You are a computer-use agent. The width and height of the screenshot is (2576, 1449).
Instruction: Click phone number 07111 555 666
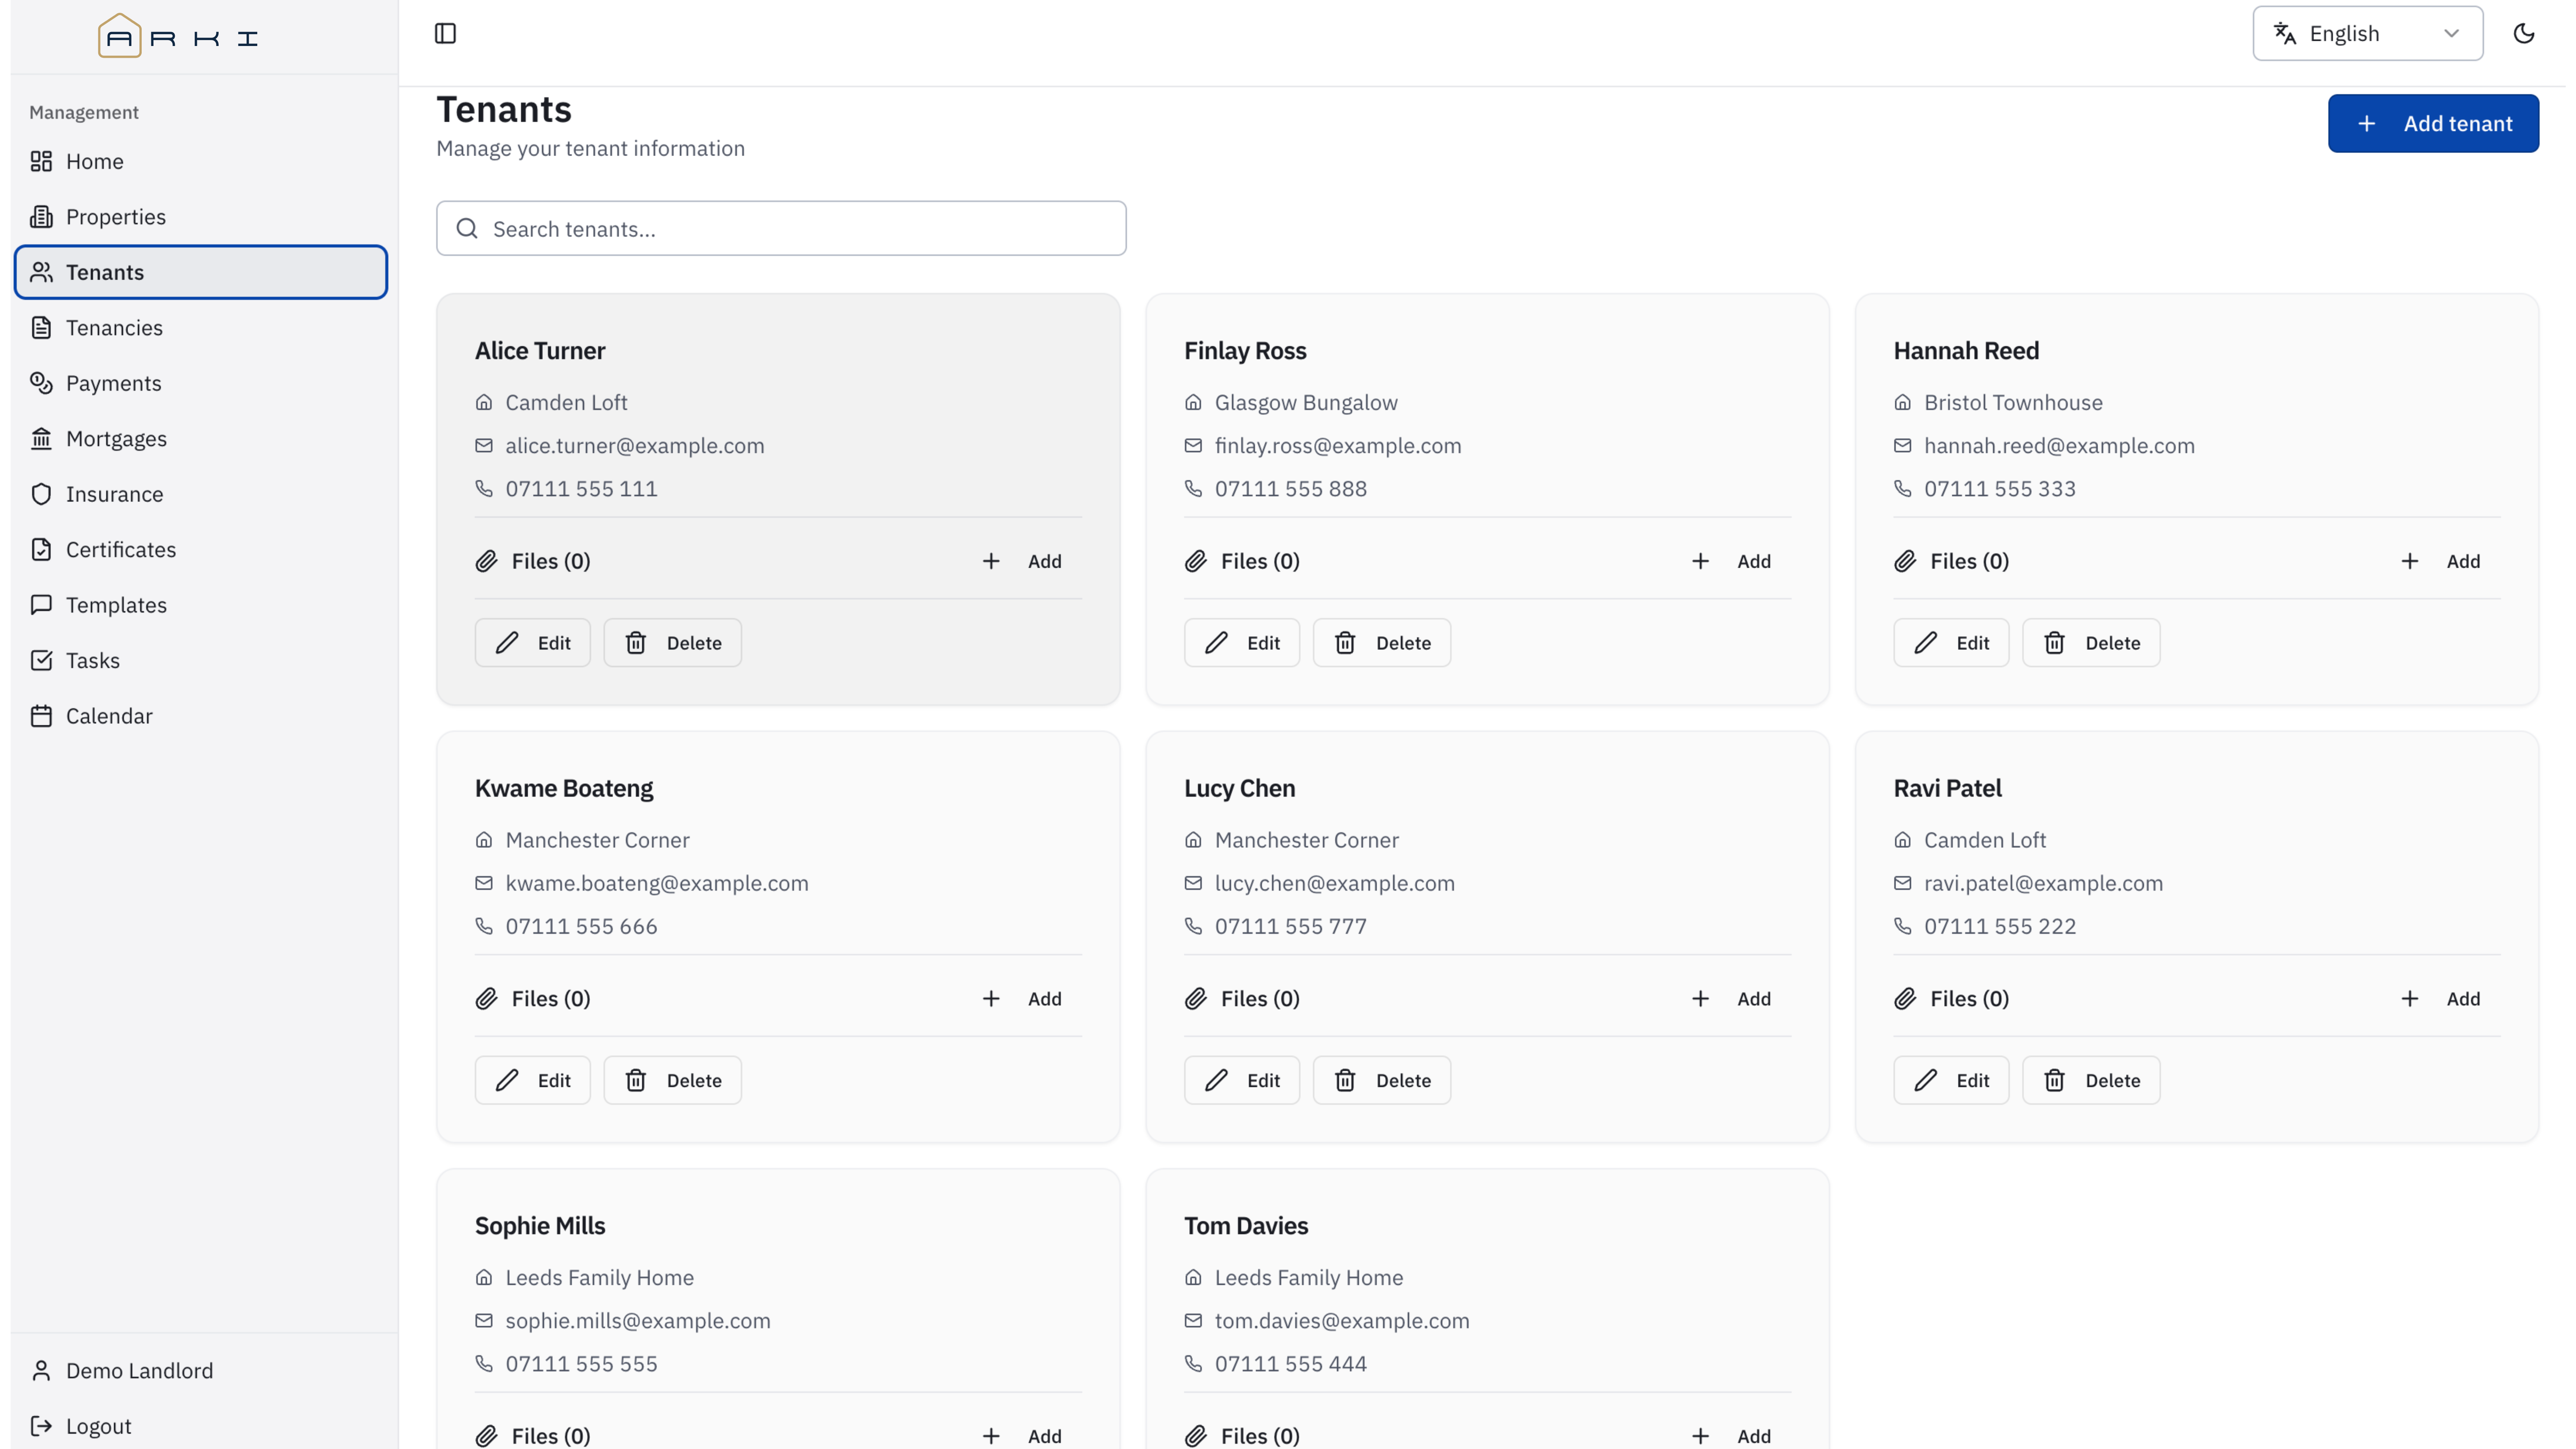581,926
